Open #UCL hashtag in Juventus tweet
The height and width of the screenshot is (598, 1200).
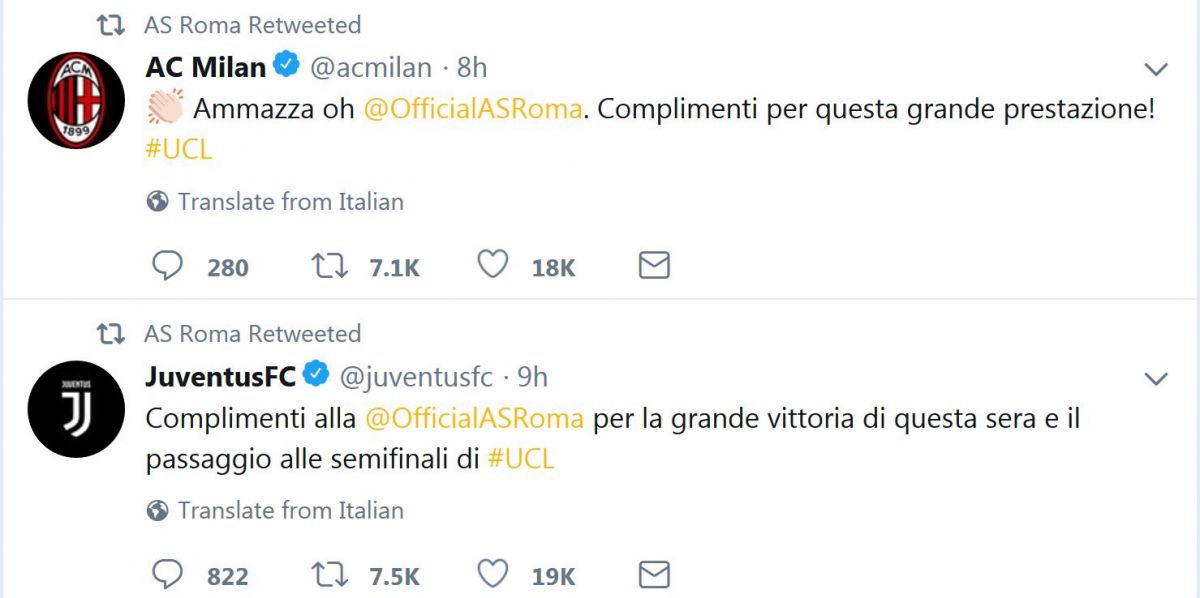tap(521, 459)
